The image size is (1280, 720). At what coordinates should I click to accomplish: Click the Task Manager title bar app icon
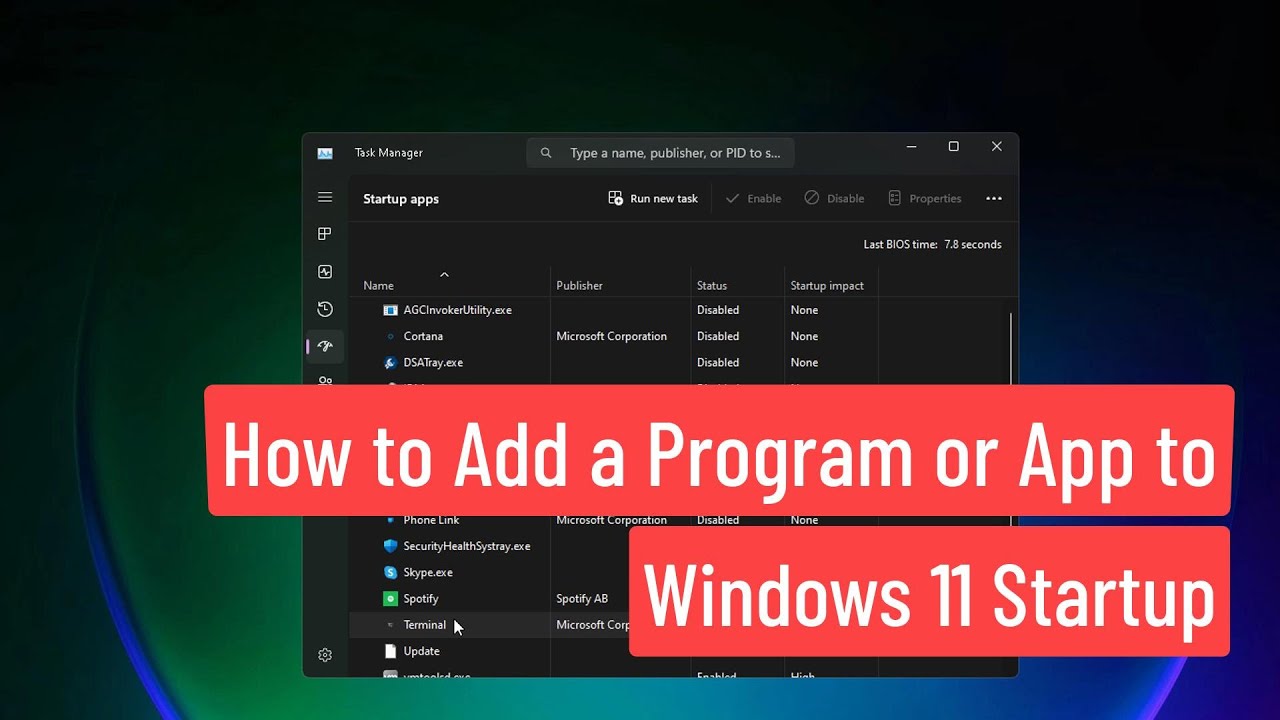point(325,153)
